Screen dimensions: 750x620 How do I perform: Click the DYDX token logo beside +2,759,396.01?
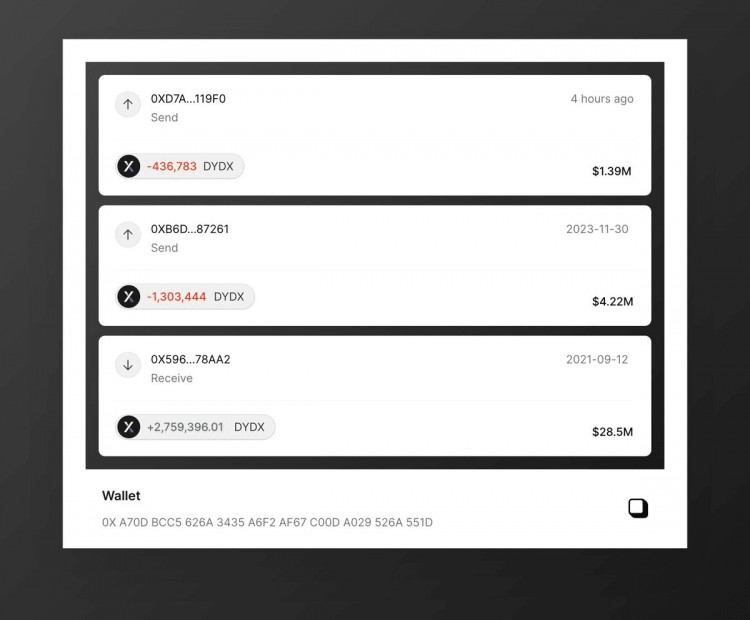pyautogui.click(x=129, y=427)
